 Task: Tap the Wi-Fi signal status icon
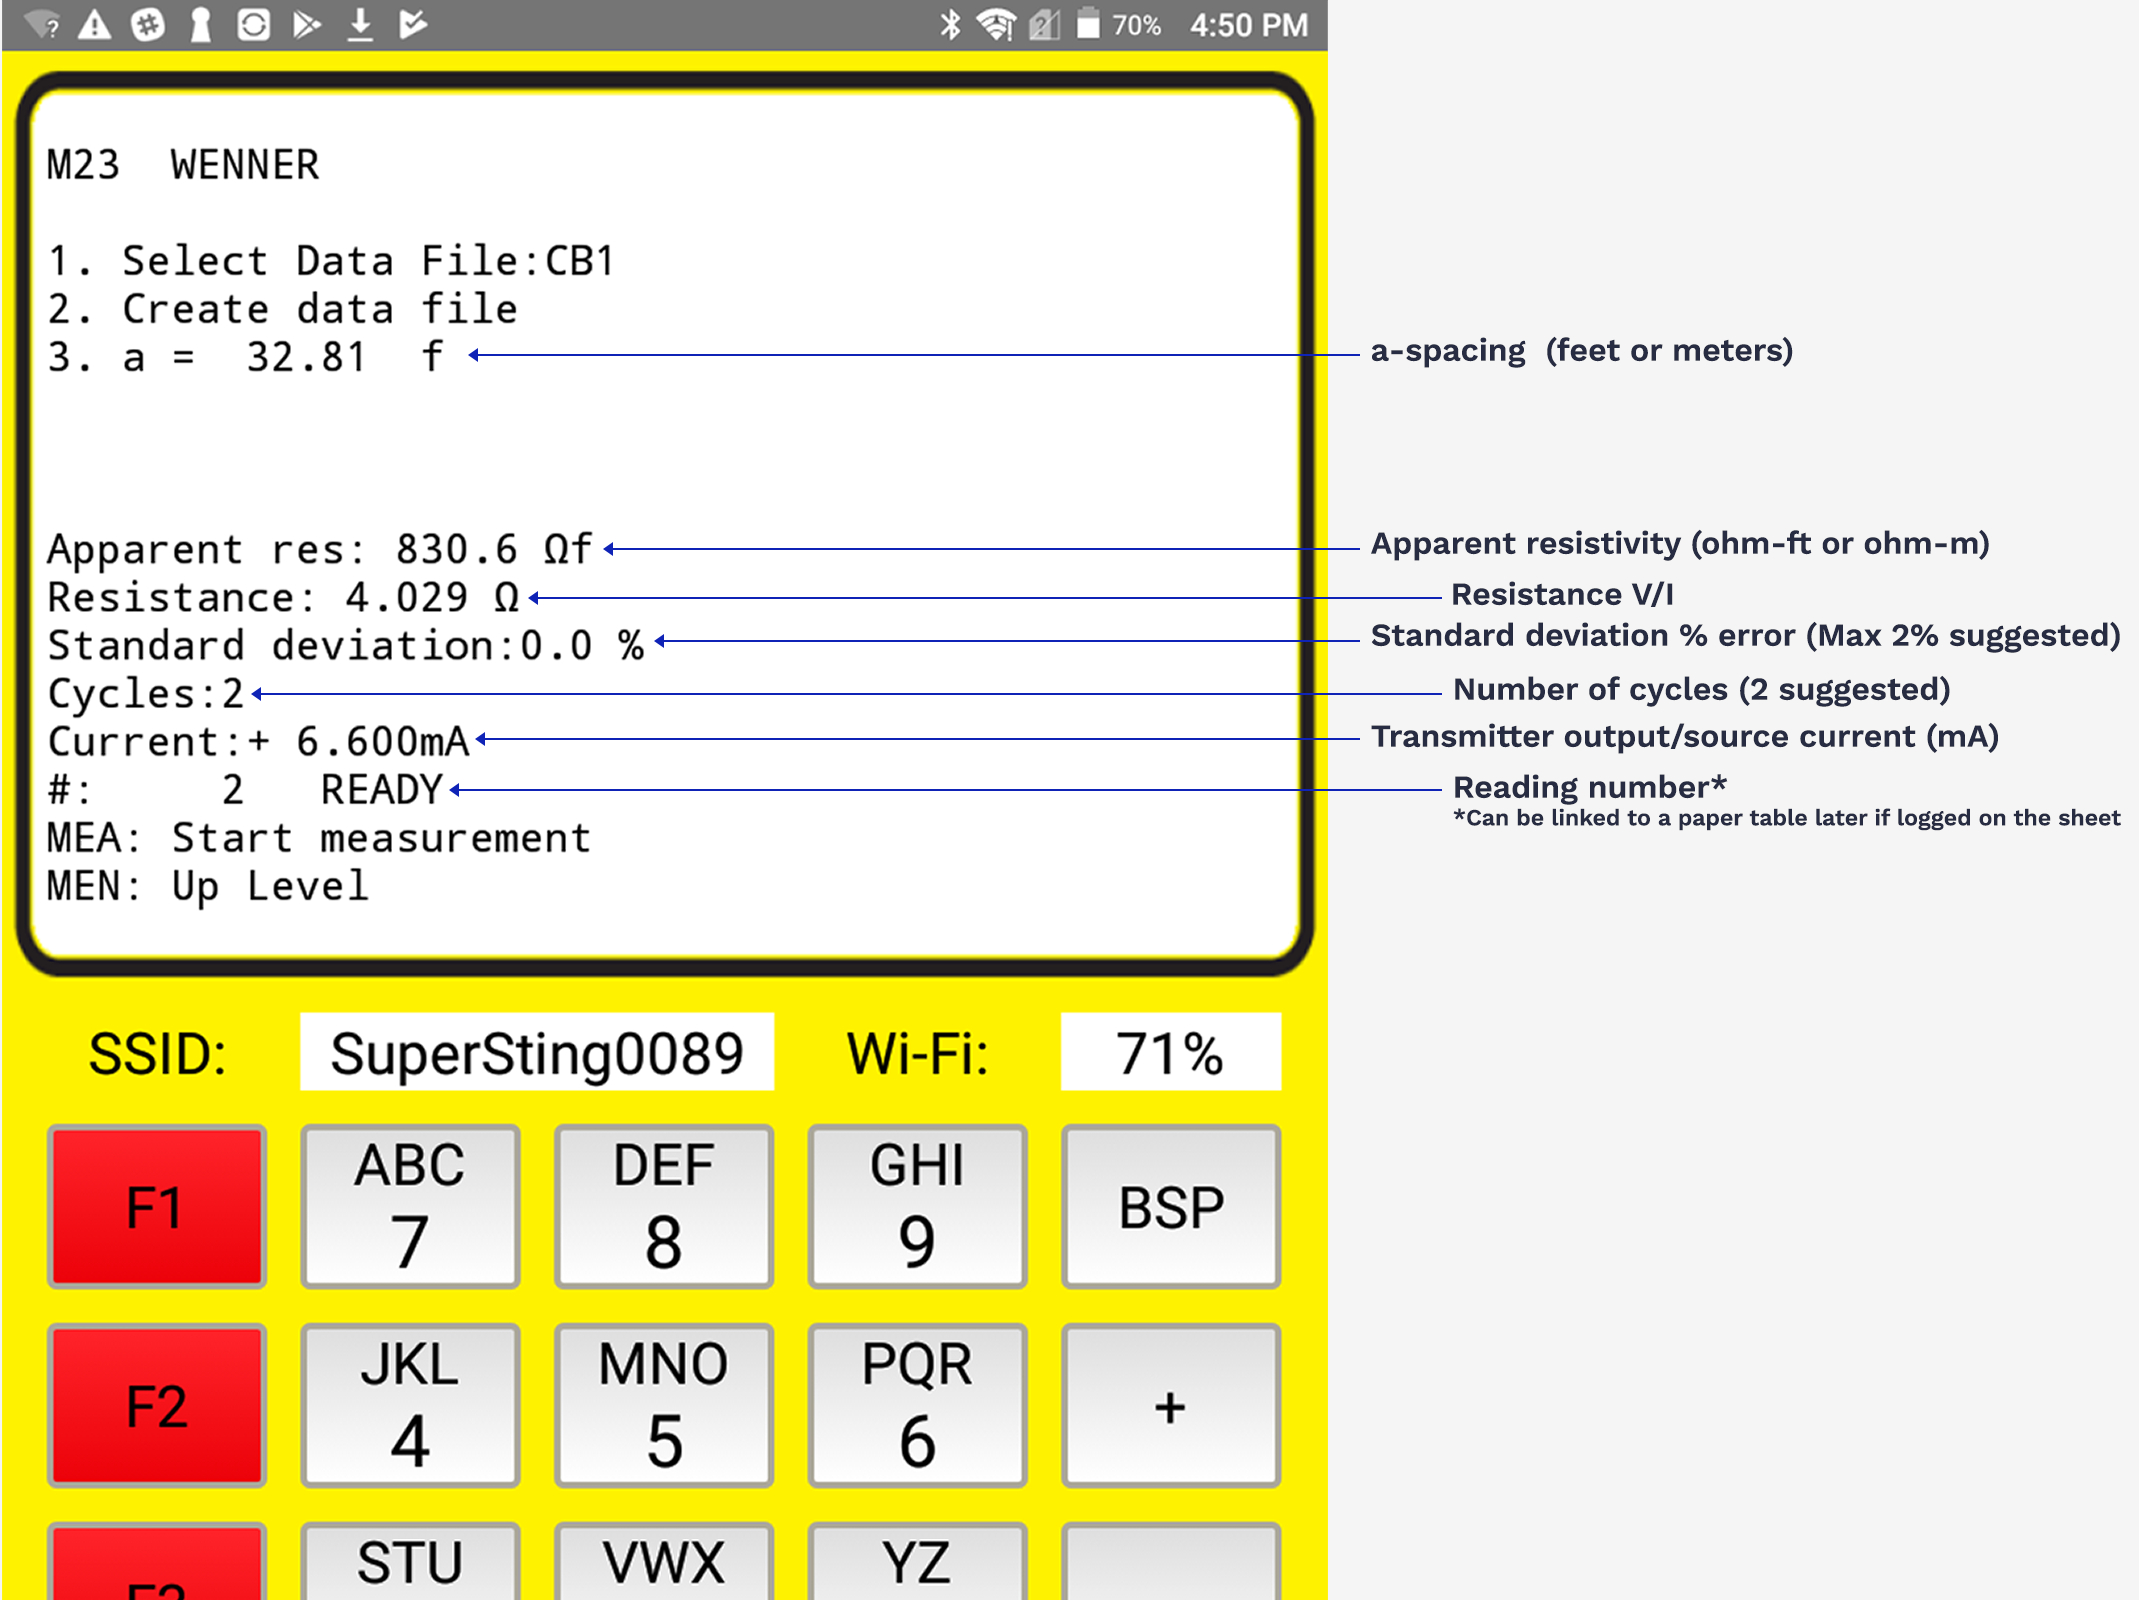point(996,24)
